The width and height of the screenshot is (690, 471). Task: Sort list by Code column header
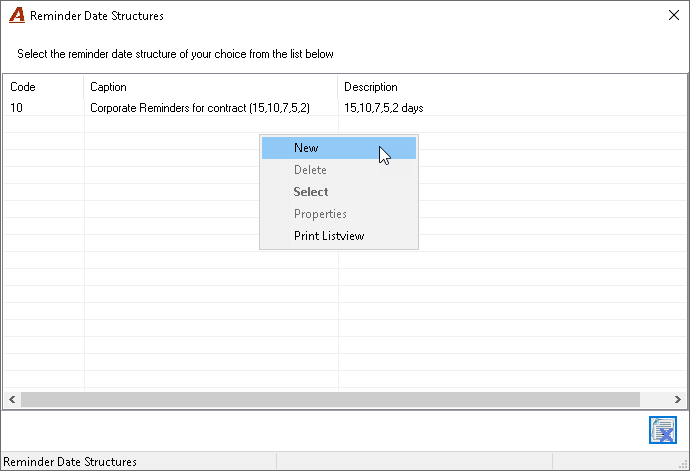click(x=43, y=87)
